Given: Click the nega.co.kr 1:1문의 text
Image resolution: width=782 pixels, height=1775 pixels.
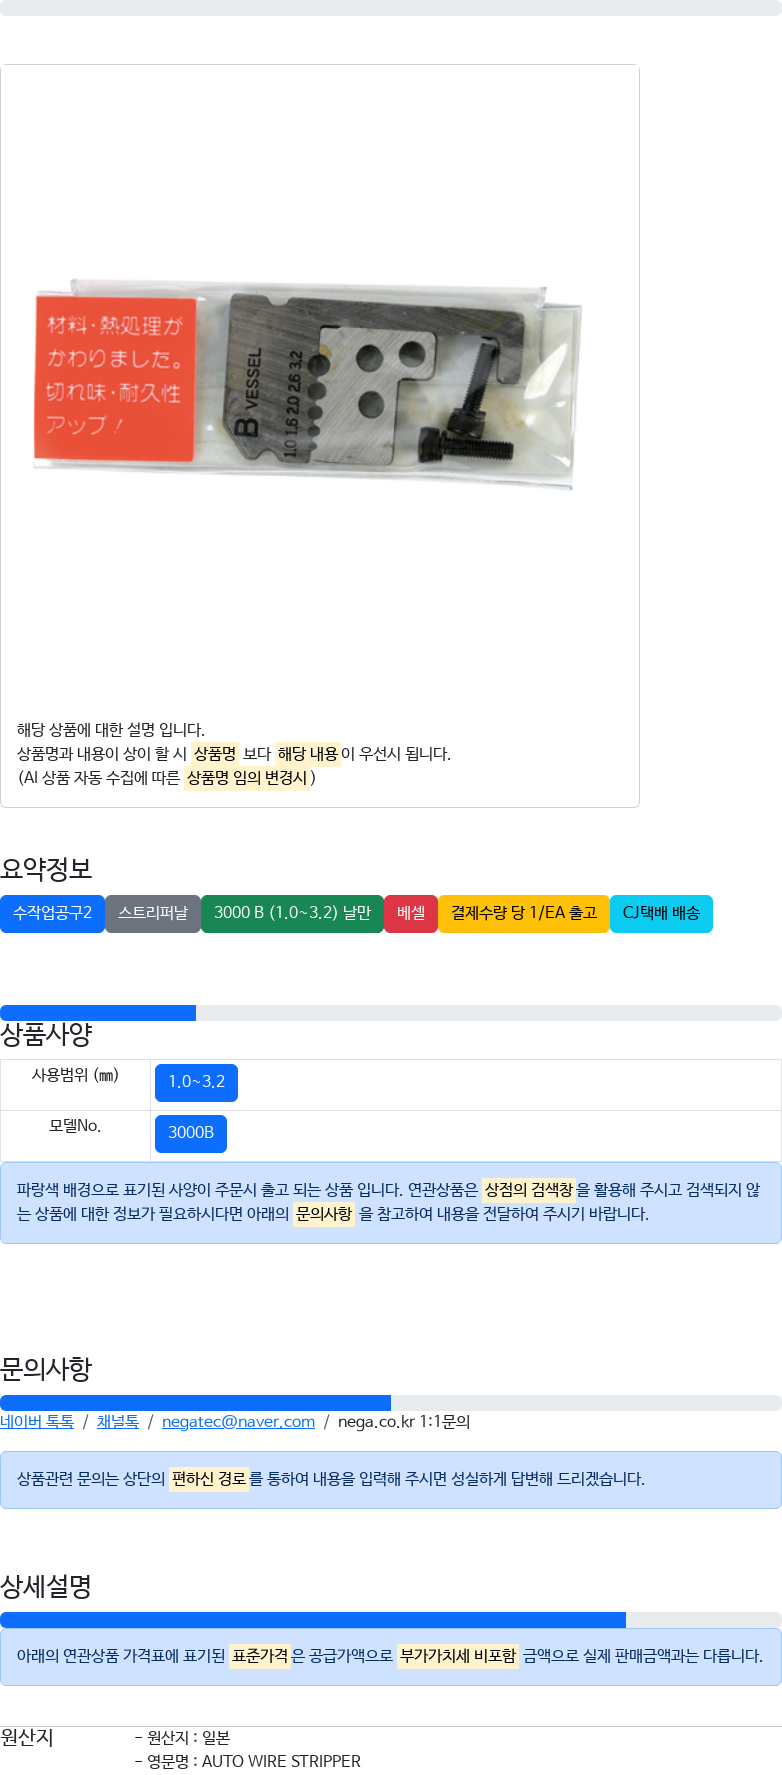Looking at the screenshot, I should tap(404, 1422).
